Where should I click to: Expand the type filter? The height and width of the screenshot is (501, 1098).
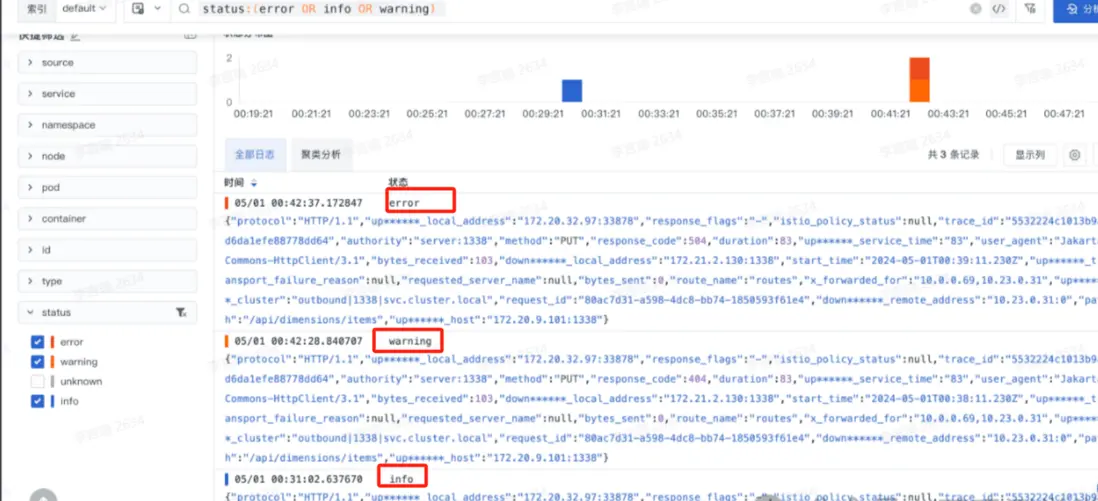[107, 281]
